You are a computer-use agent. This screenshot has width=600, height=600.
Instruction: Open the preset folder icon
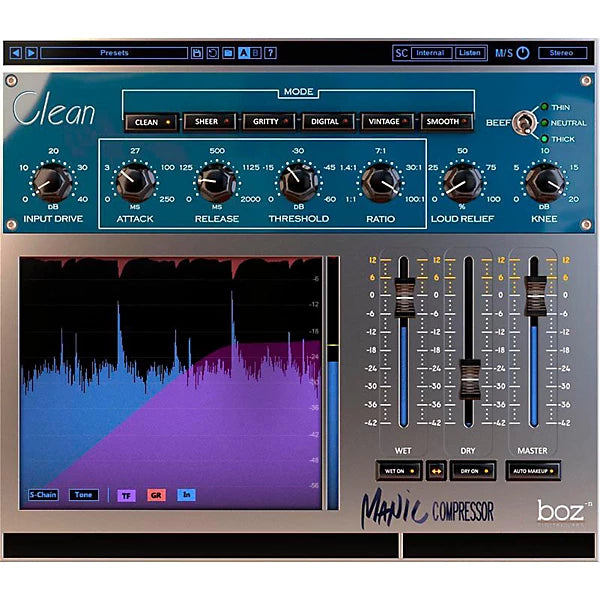(227, 52)
